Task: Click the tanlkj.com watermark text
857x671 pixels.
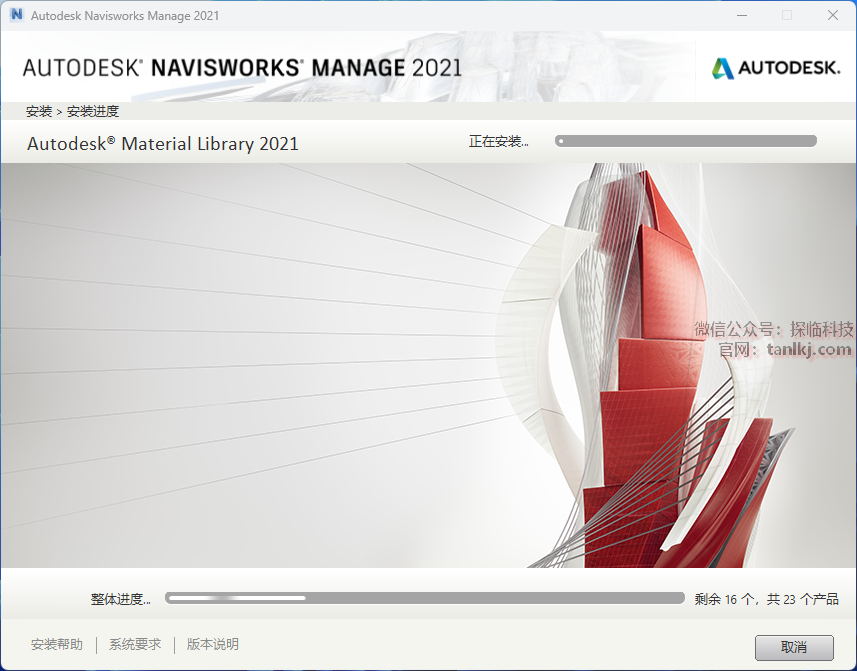Action: pyautogui.click(x=808, y=349)
